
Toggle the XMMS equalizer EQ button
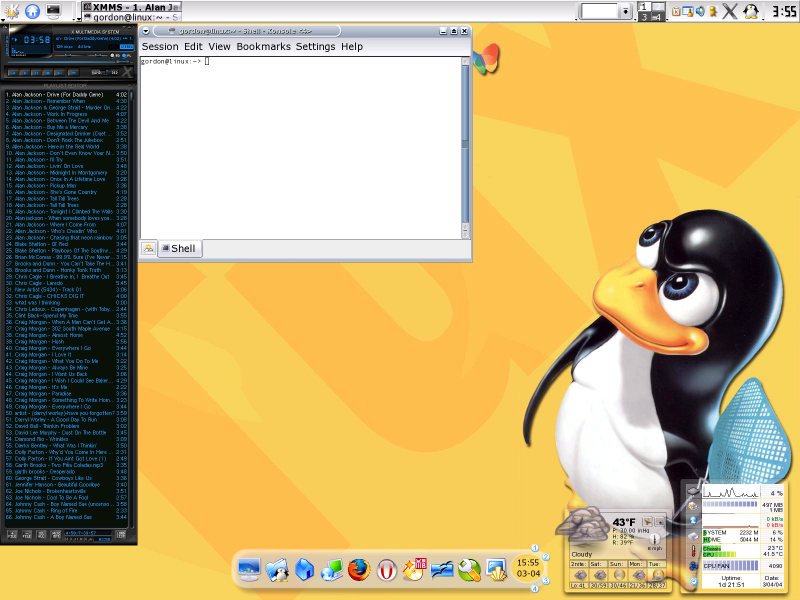pos(115,56)
